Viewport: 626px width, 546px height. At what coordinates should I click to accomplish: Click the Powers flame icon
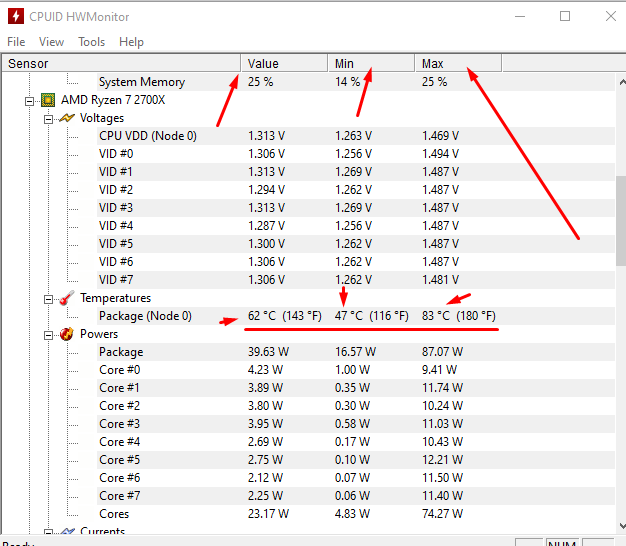pyautogui.click(x=67, y=334)
